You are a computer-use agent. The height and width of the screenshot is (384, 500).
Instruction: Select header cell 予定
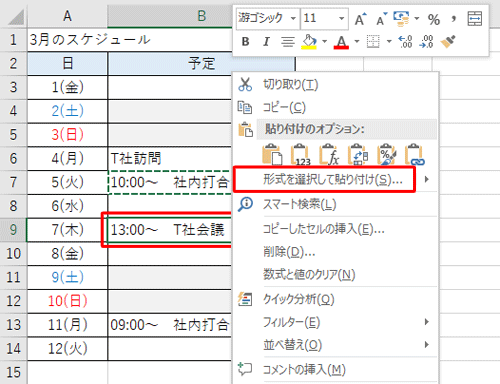coord(202,63)
